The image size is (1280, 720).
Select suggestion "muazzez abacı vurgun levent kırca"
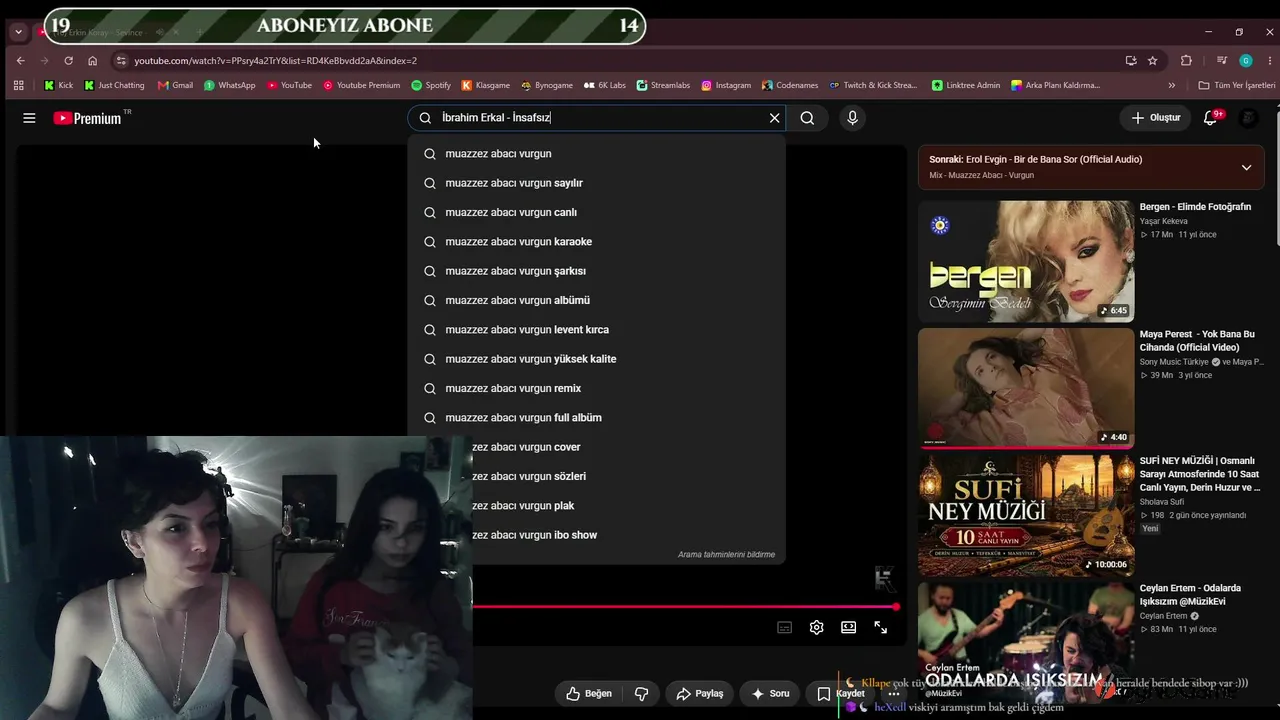[x=596, y=330]
